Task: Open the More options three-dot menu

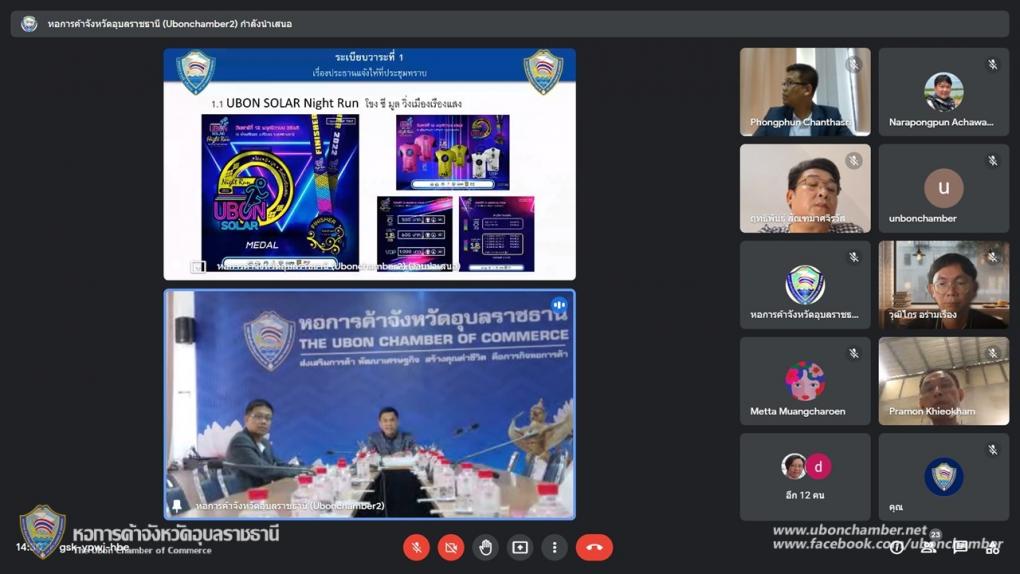Action: click(554, 547)
